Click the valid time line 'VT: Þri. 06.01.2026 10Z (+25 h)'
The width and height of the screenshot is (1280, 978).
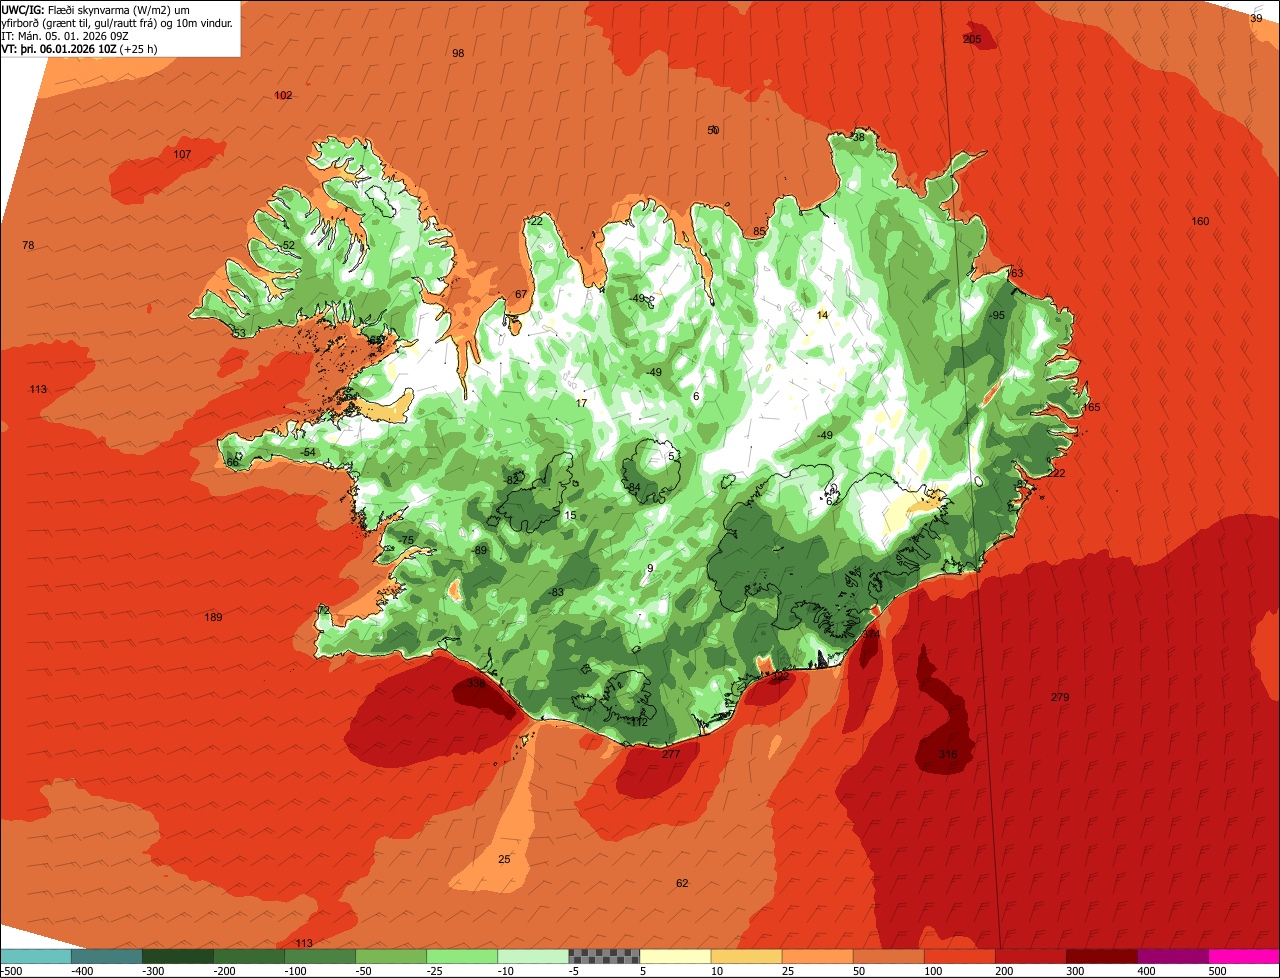tap(80, 48)
